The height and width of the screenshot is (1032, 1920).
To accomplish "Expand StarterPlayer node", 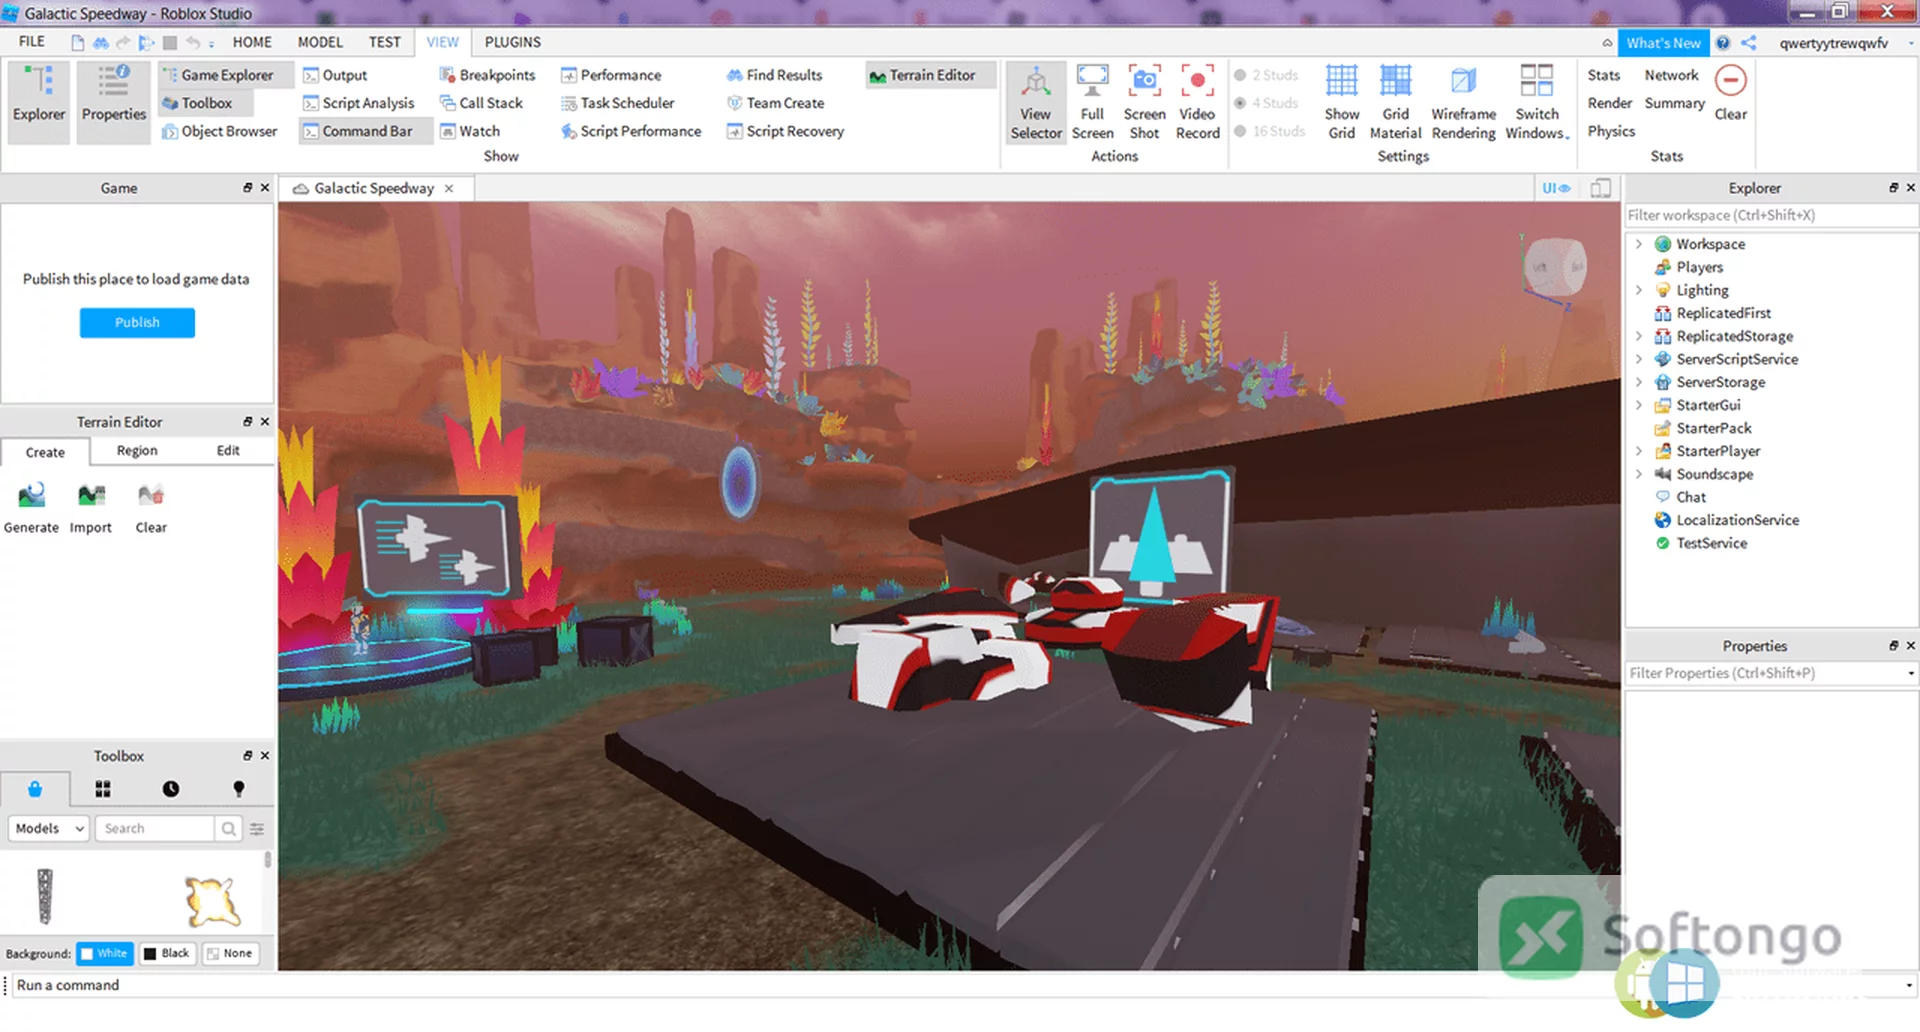I will [x=1638, y=451].
